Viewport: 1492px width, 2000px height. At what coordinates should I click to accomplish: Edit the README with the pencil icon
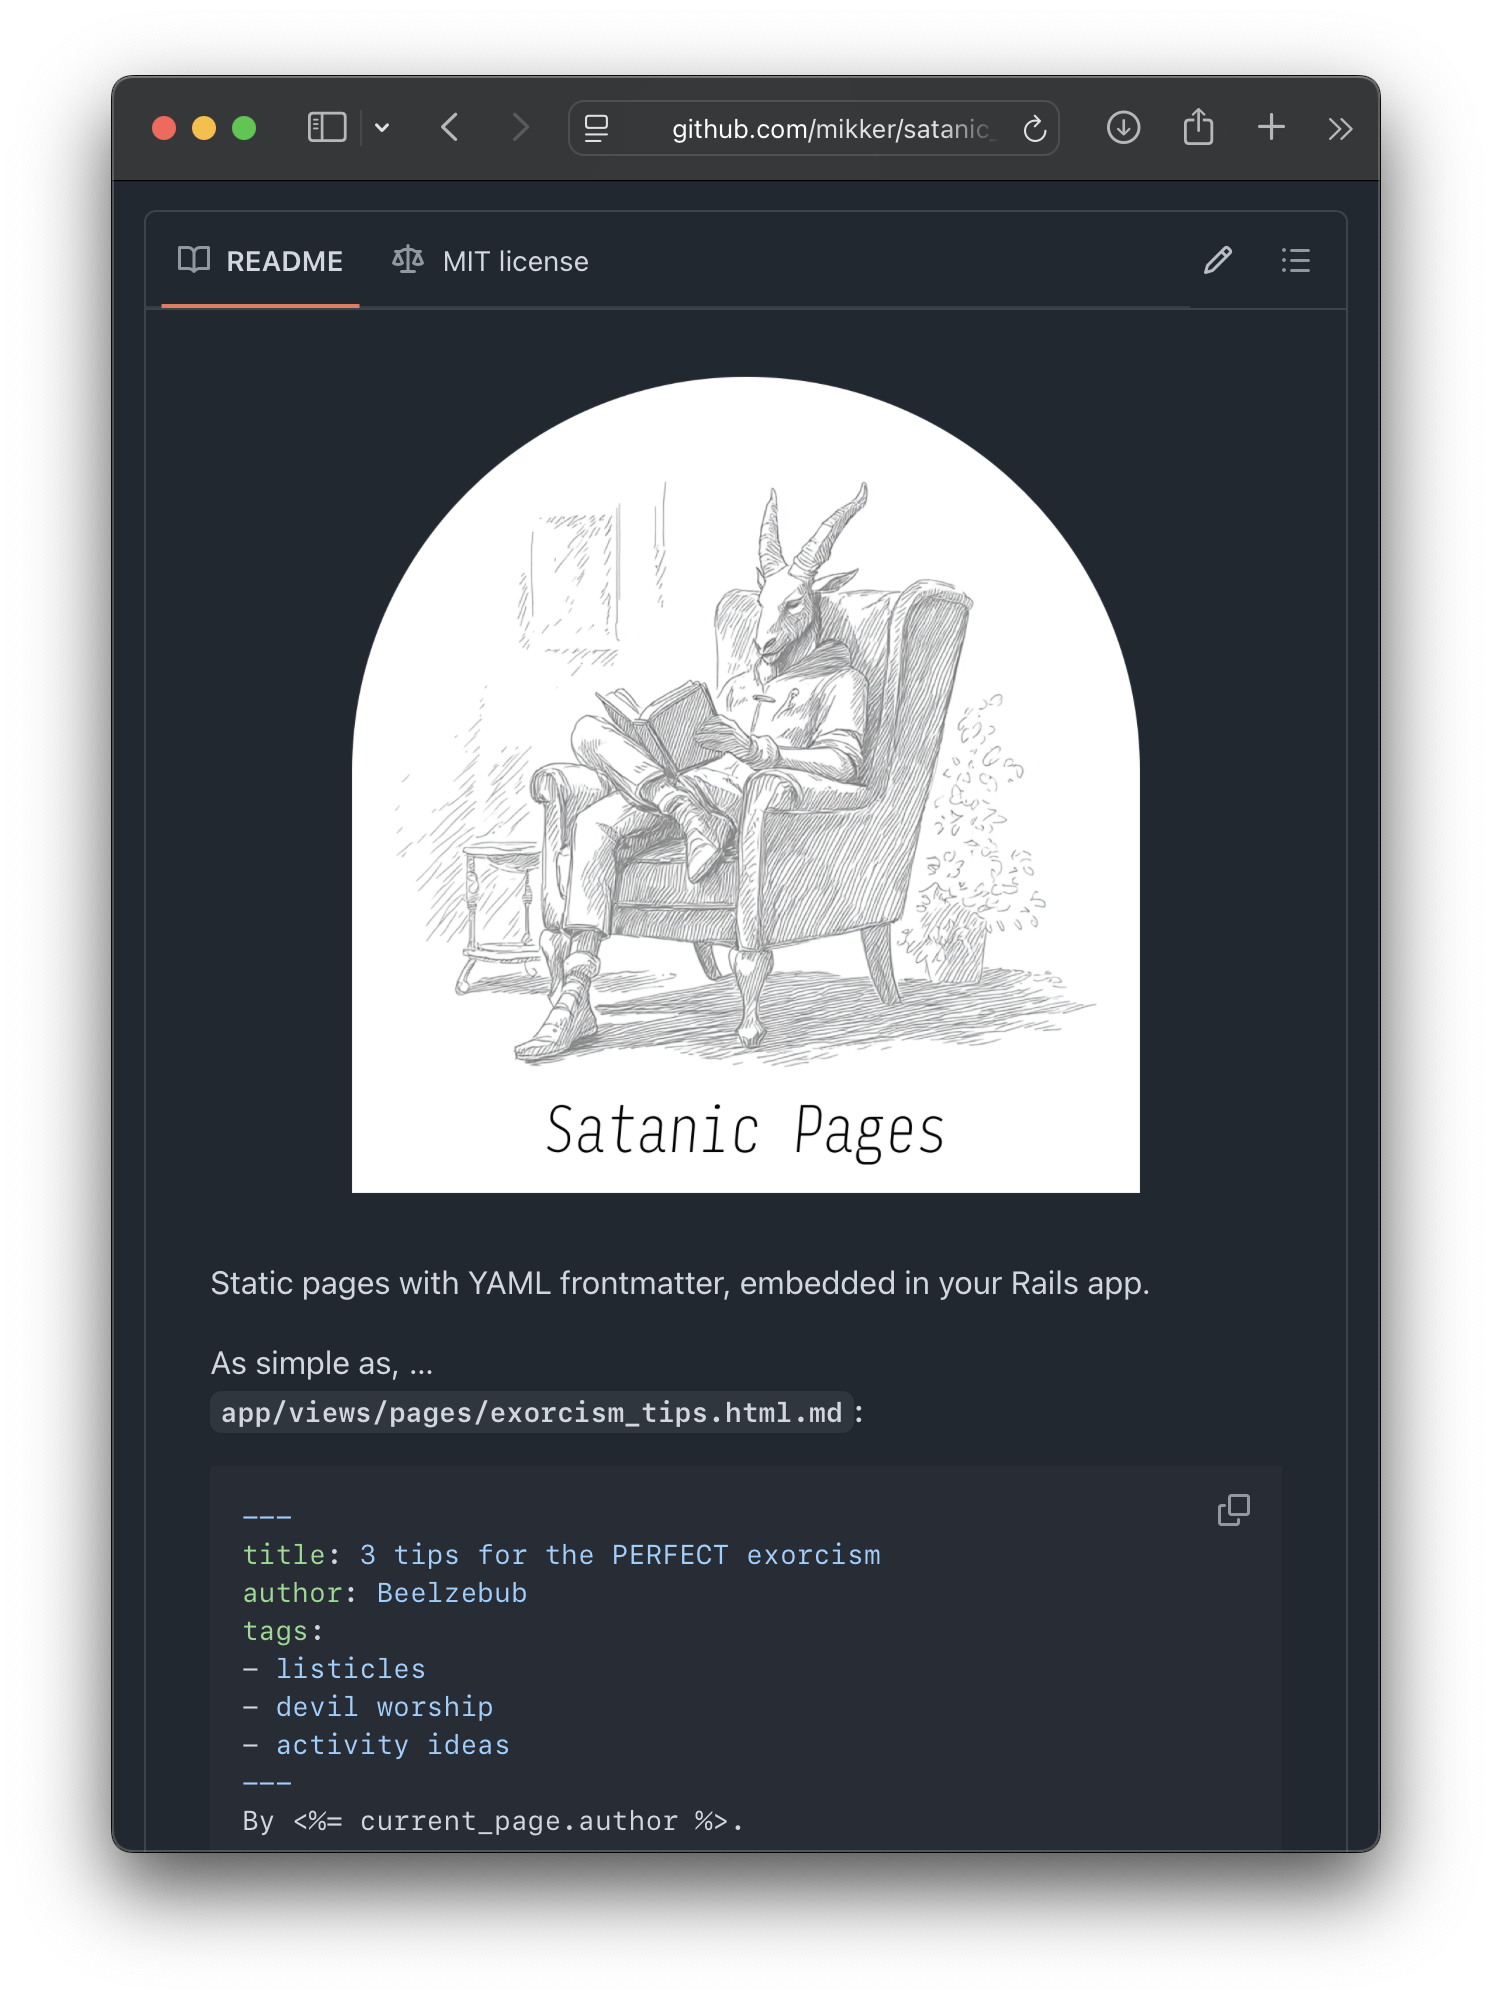[x=1218, y=261]
